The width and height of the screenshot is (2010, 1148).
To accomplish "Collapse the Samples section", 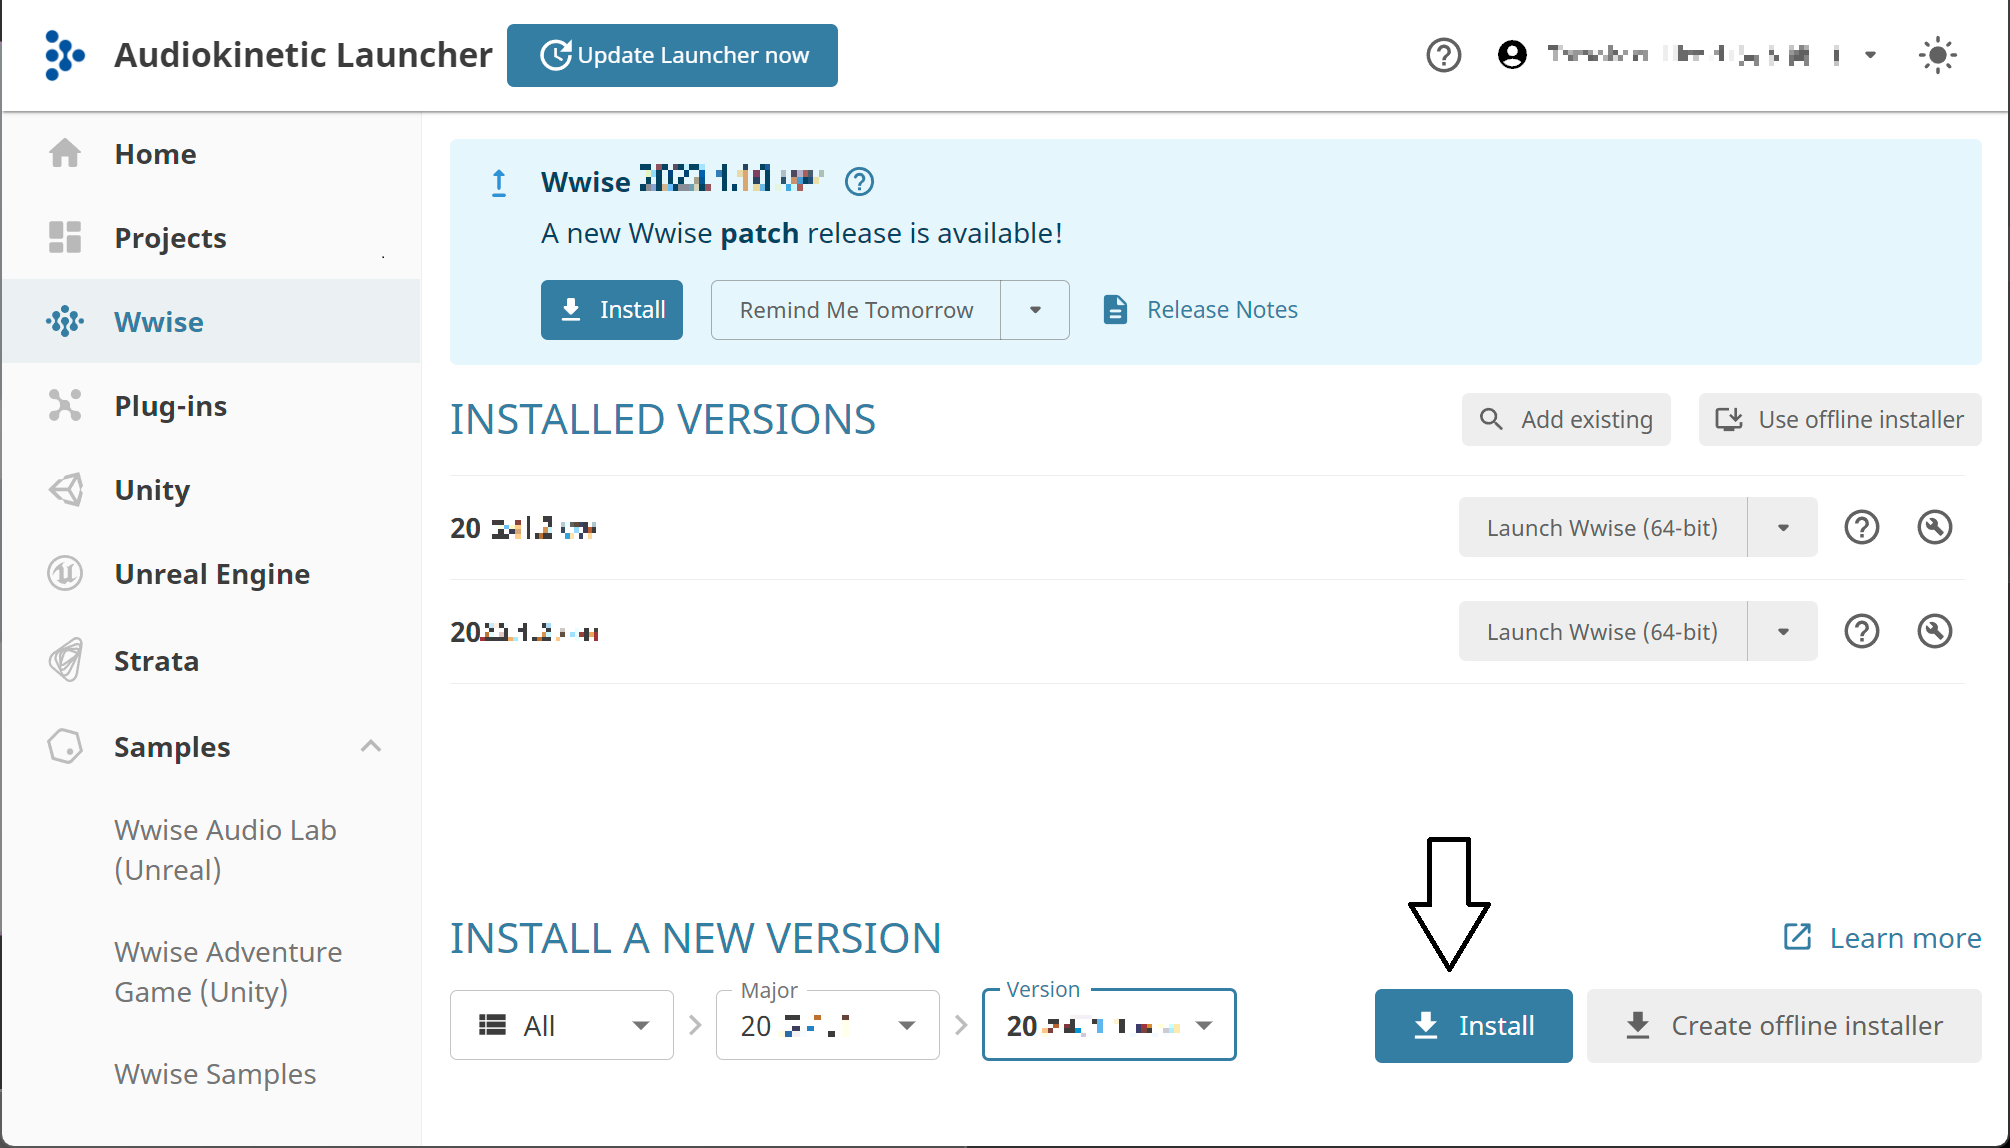I will 371,746.
